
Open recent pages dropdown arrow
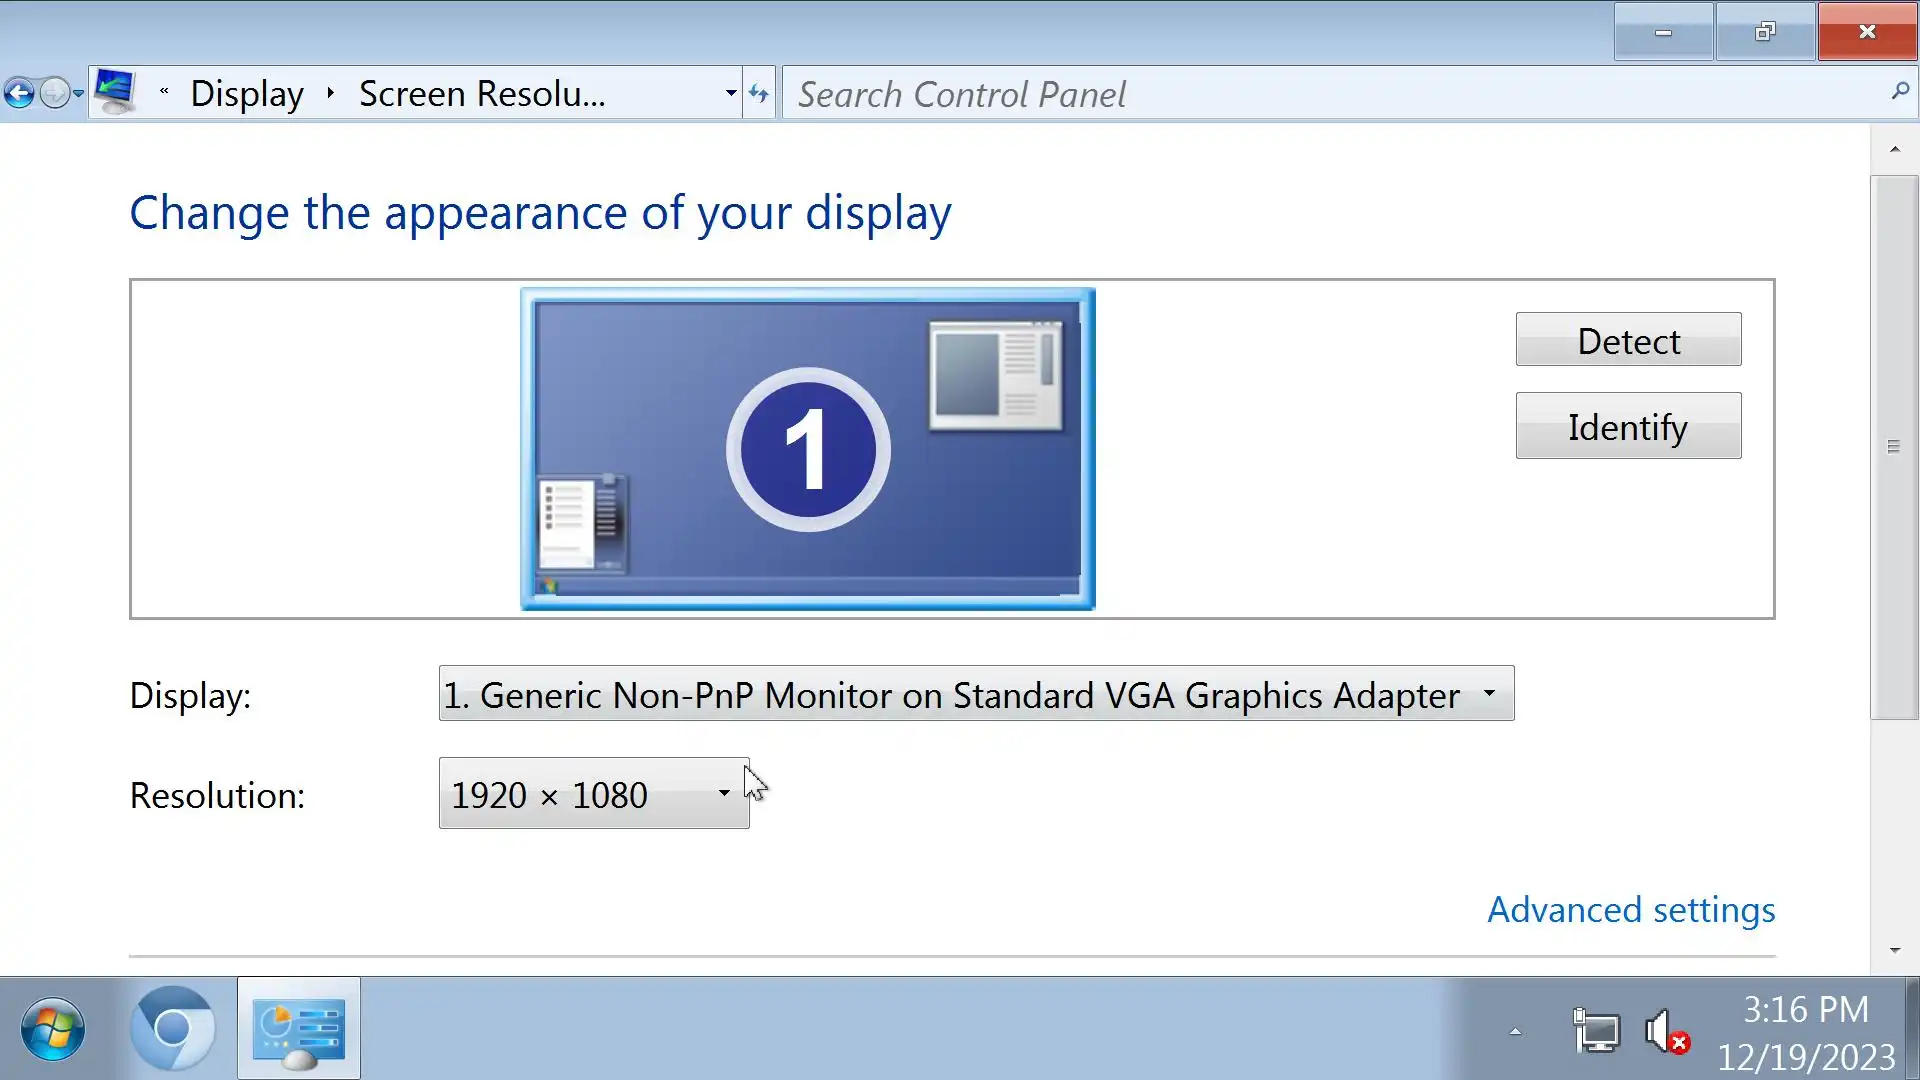pos(78,94)
